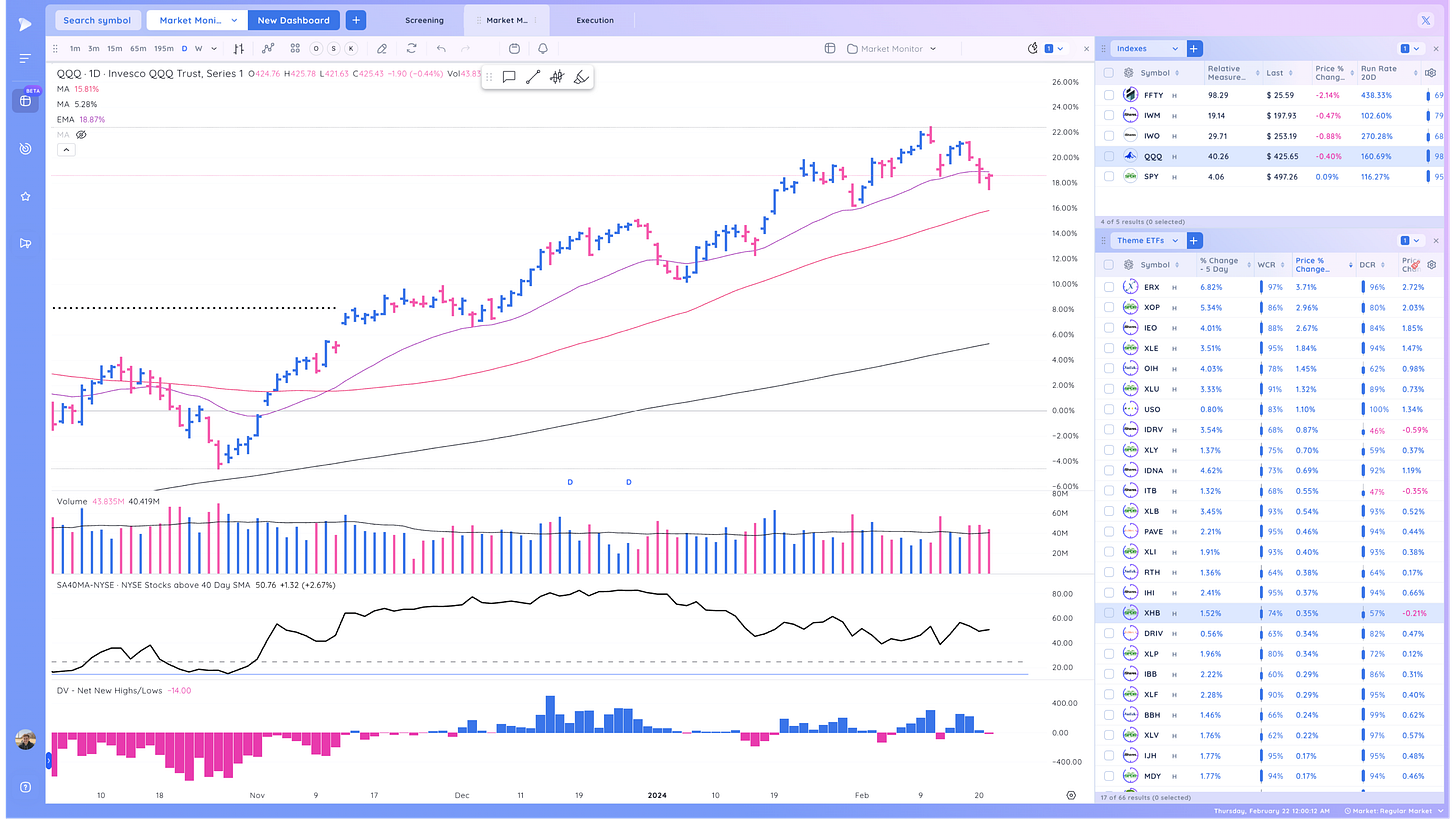Select the comment annotation tool

point(509,77)
